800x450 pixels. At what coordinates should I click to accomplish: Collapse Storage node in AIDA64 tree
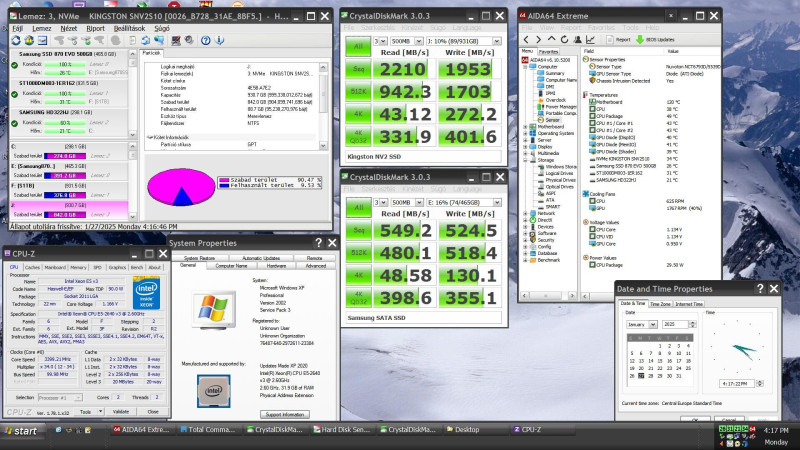pyautogui.click(x=525, y=160)
